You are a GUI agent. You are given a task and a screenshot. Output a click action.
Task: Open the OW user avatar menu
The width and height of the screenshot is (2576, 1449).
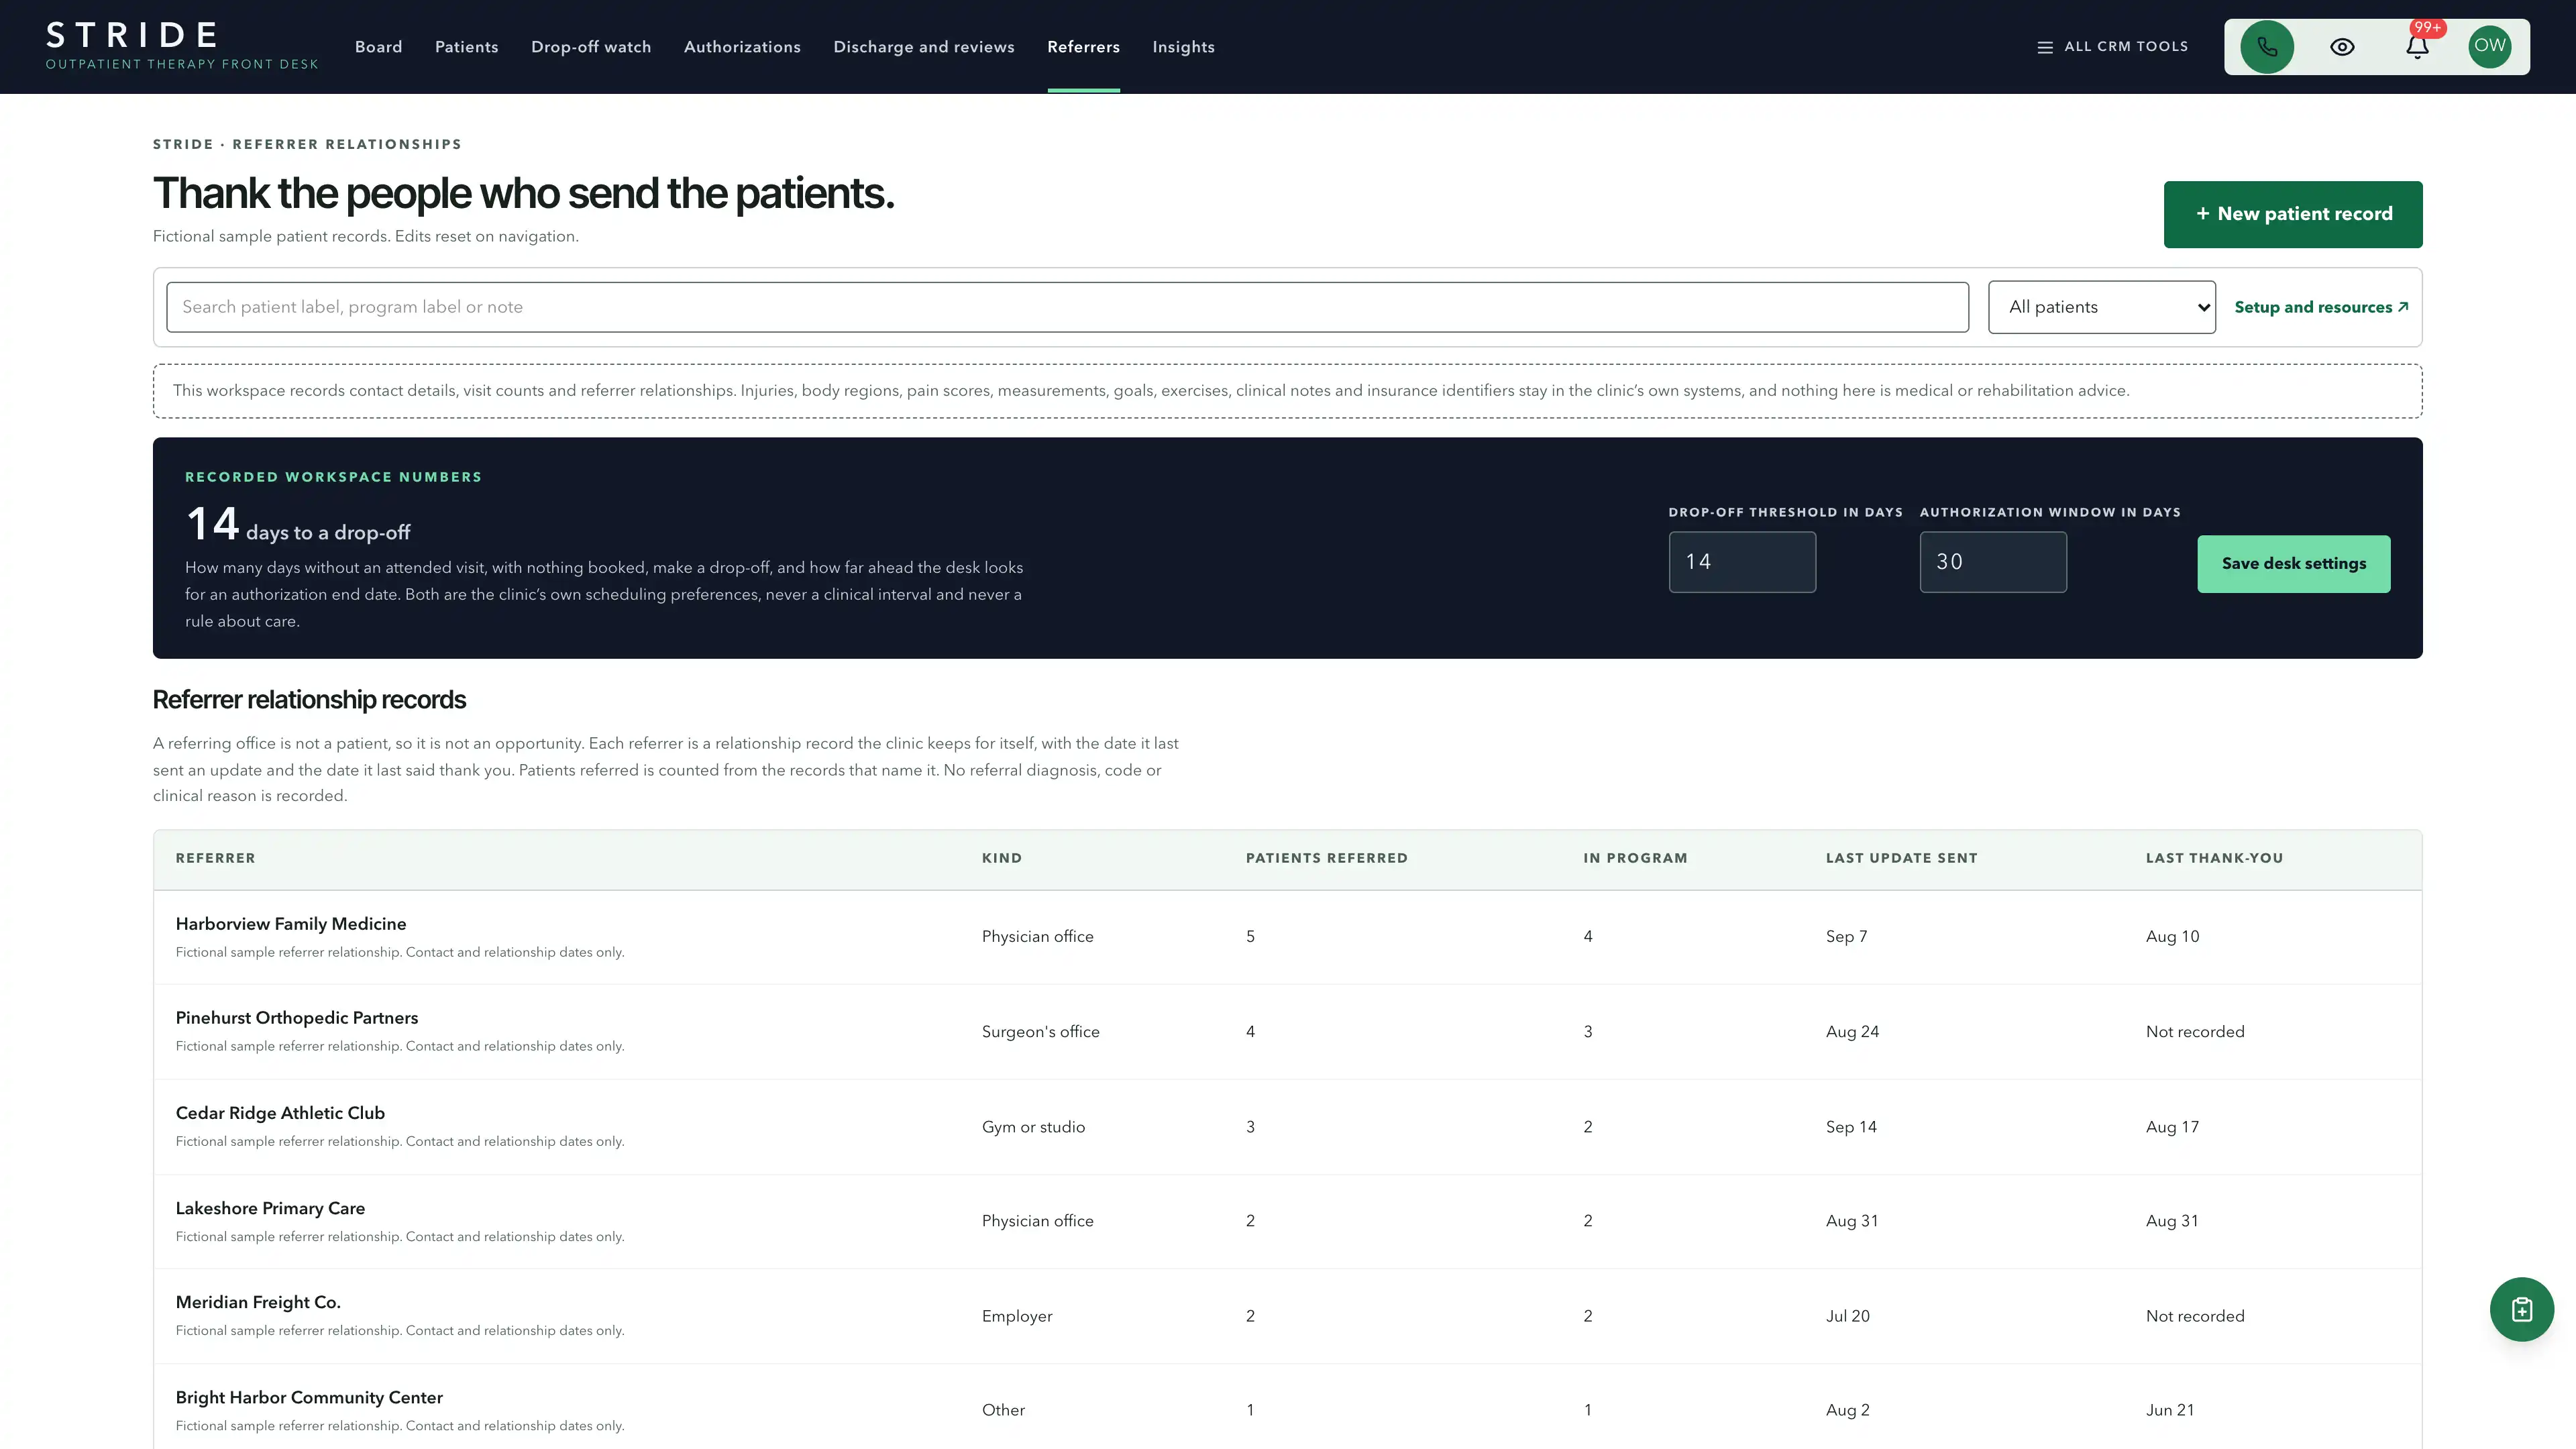[2489, 47]
